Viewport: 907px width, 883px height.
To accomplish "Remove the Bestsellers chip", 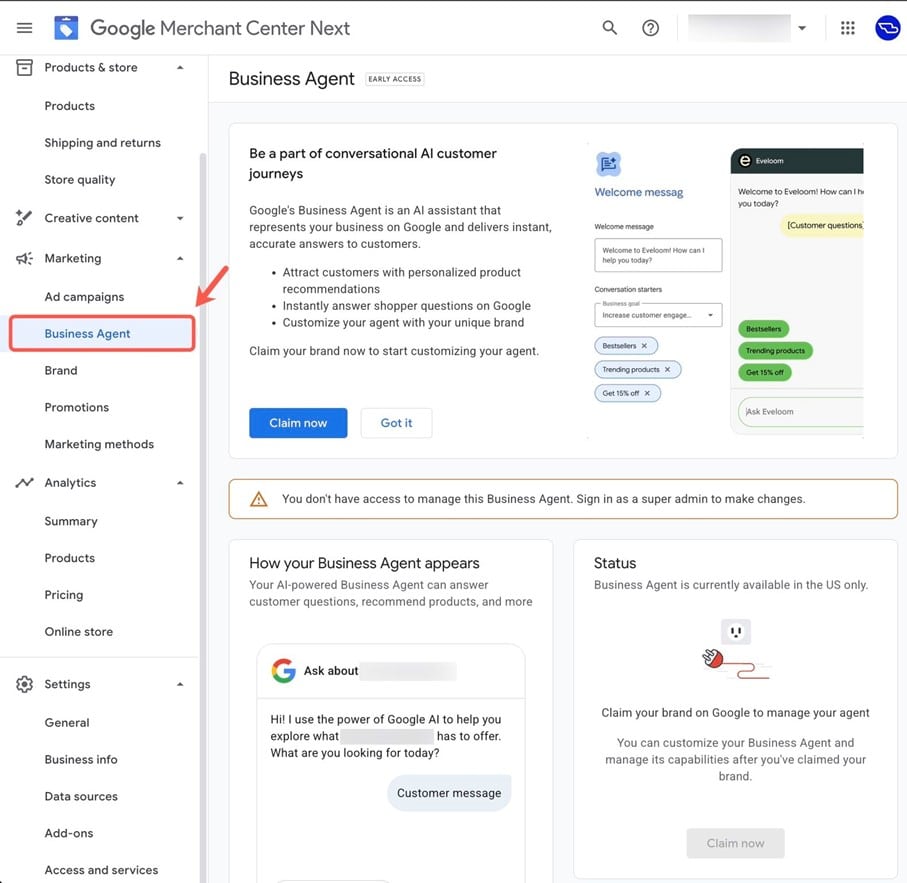I will click(644, 346).
